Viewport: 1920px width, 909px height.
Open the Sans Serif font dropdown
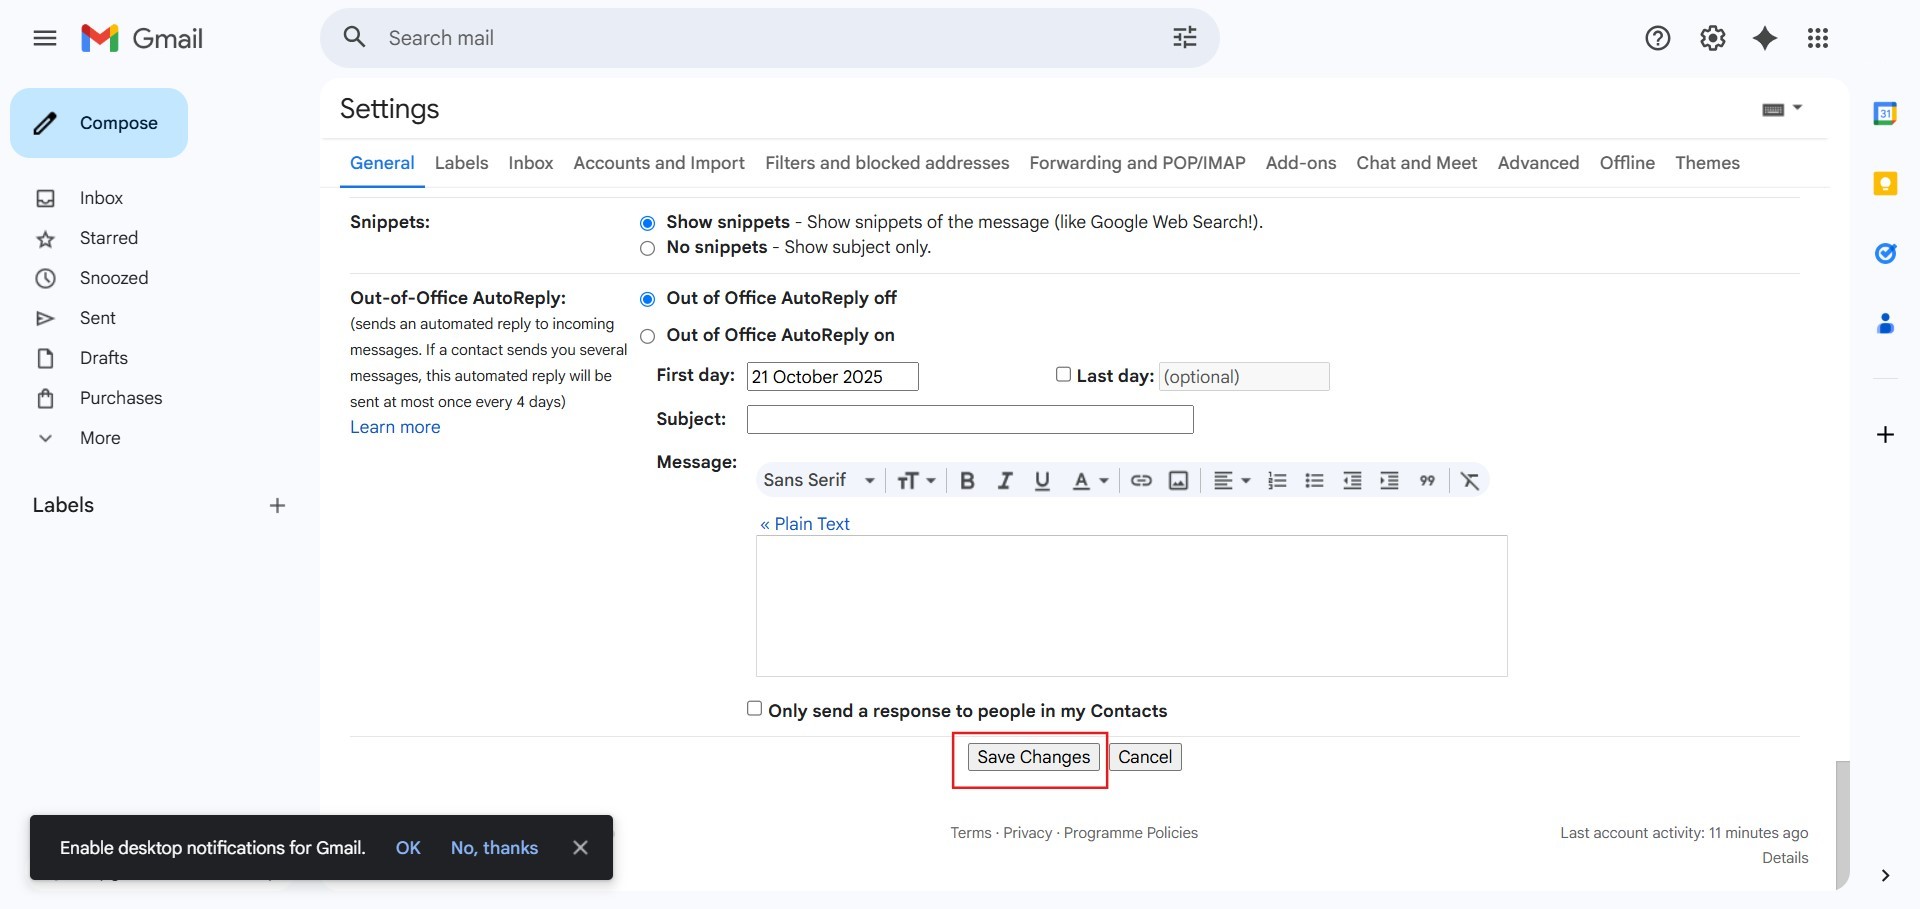pyautogui.click(x=818, y=481)
